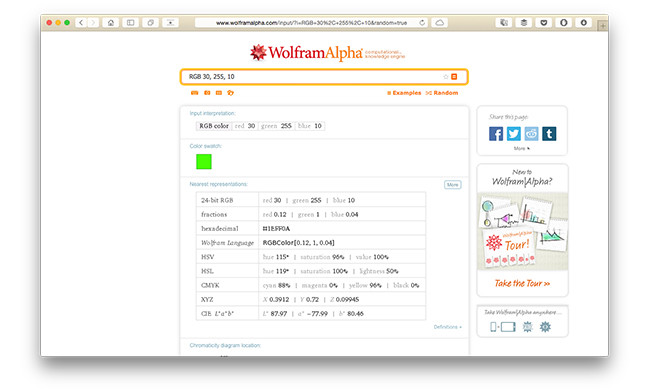Click the Buffer stack extension icon

(x=524, y=22)
